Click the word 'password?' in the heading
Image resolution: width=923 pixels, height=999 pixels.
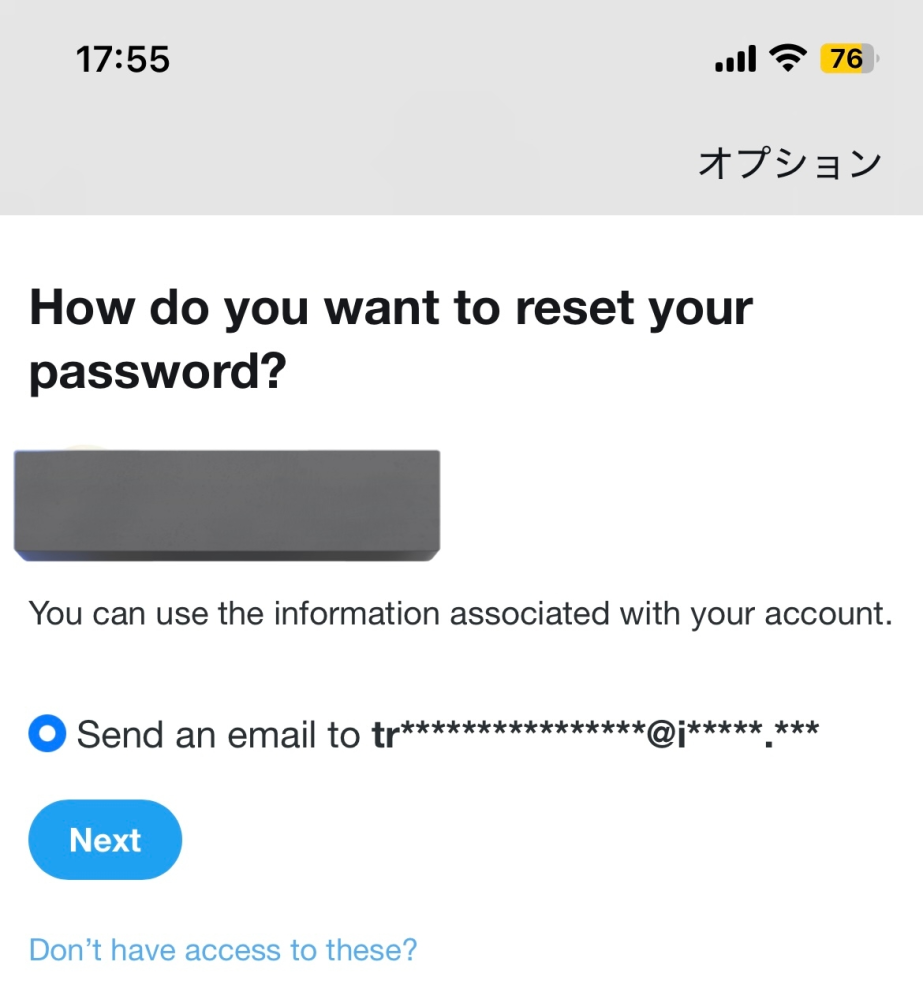click(158, 372)
